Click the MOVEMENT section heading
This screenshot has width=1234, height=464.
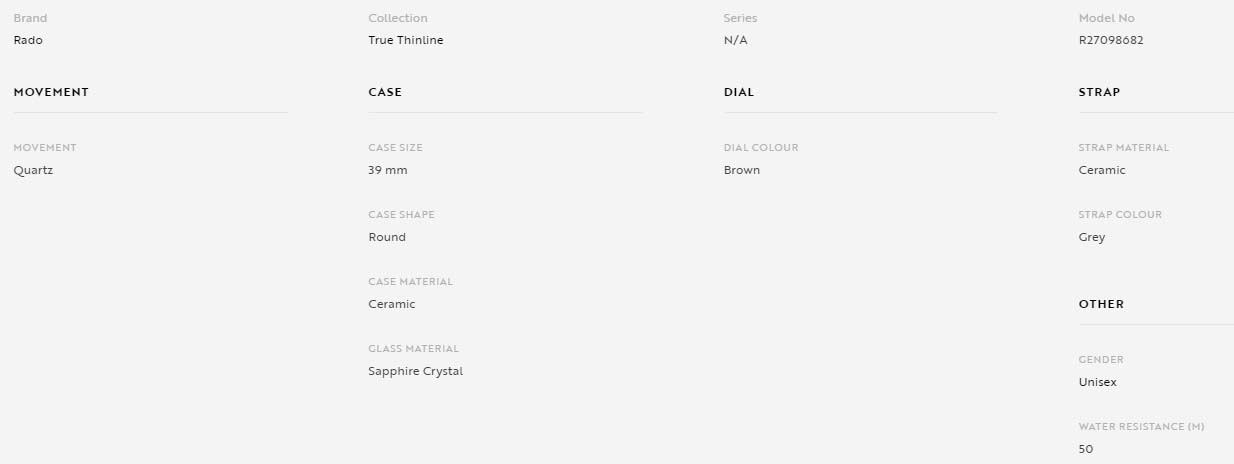[x=51, y=92]
